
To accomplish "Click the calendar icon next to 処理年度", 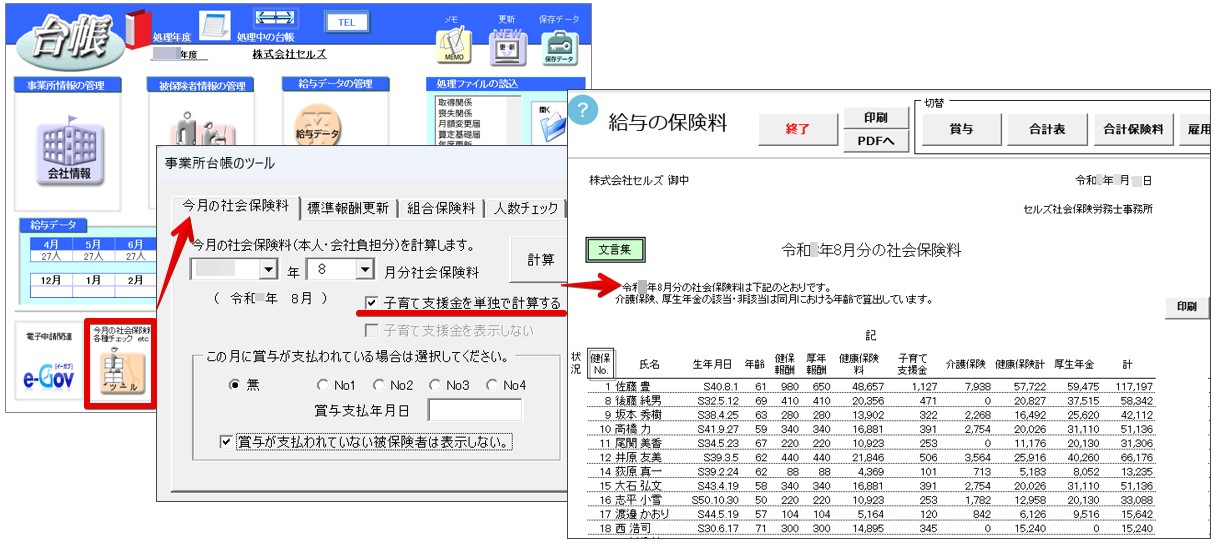I will coord(214,25).
